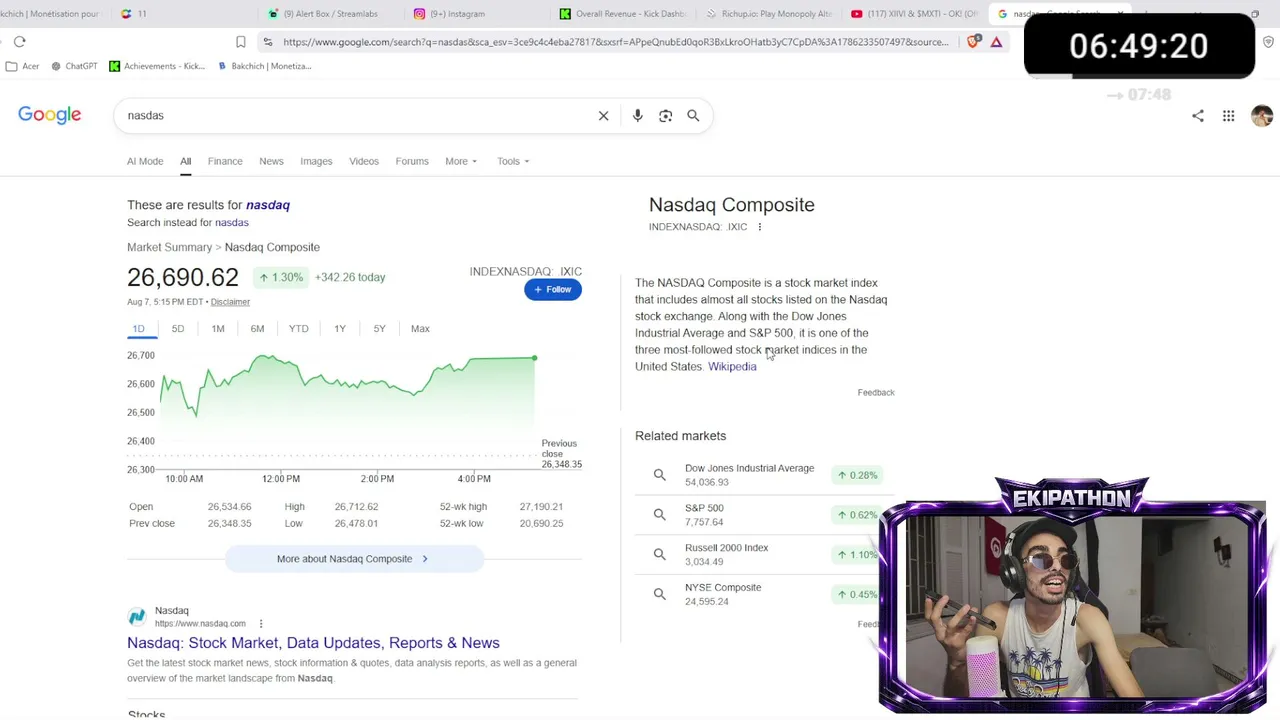Click the Nasdaq site favicon in the result
Viewport: 1280px width, 720px height.
click(136, 616)
